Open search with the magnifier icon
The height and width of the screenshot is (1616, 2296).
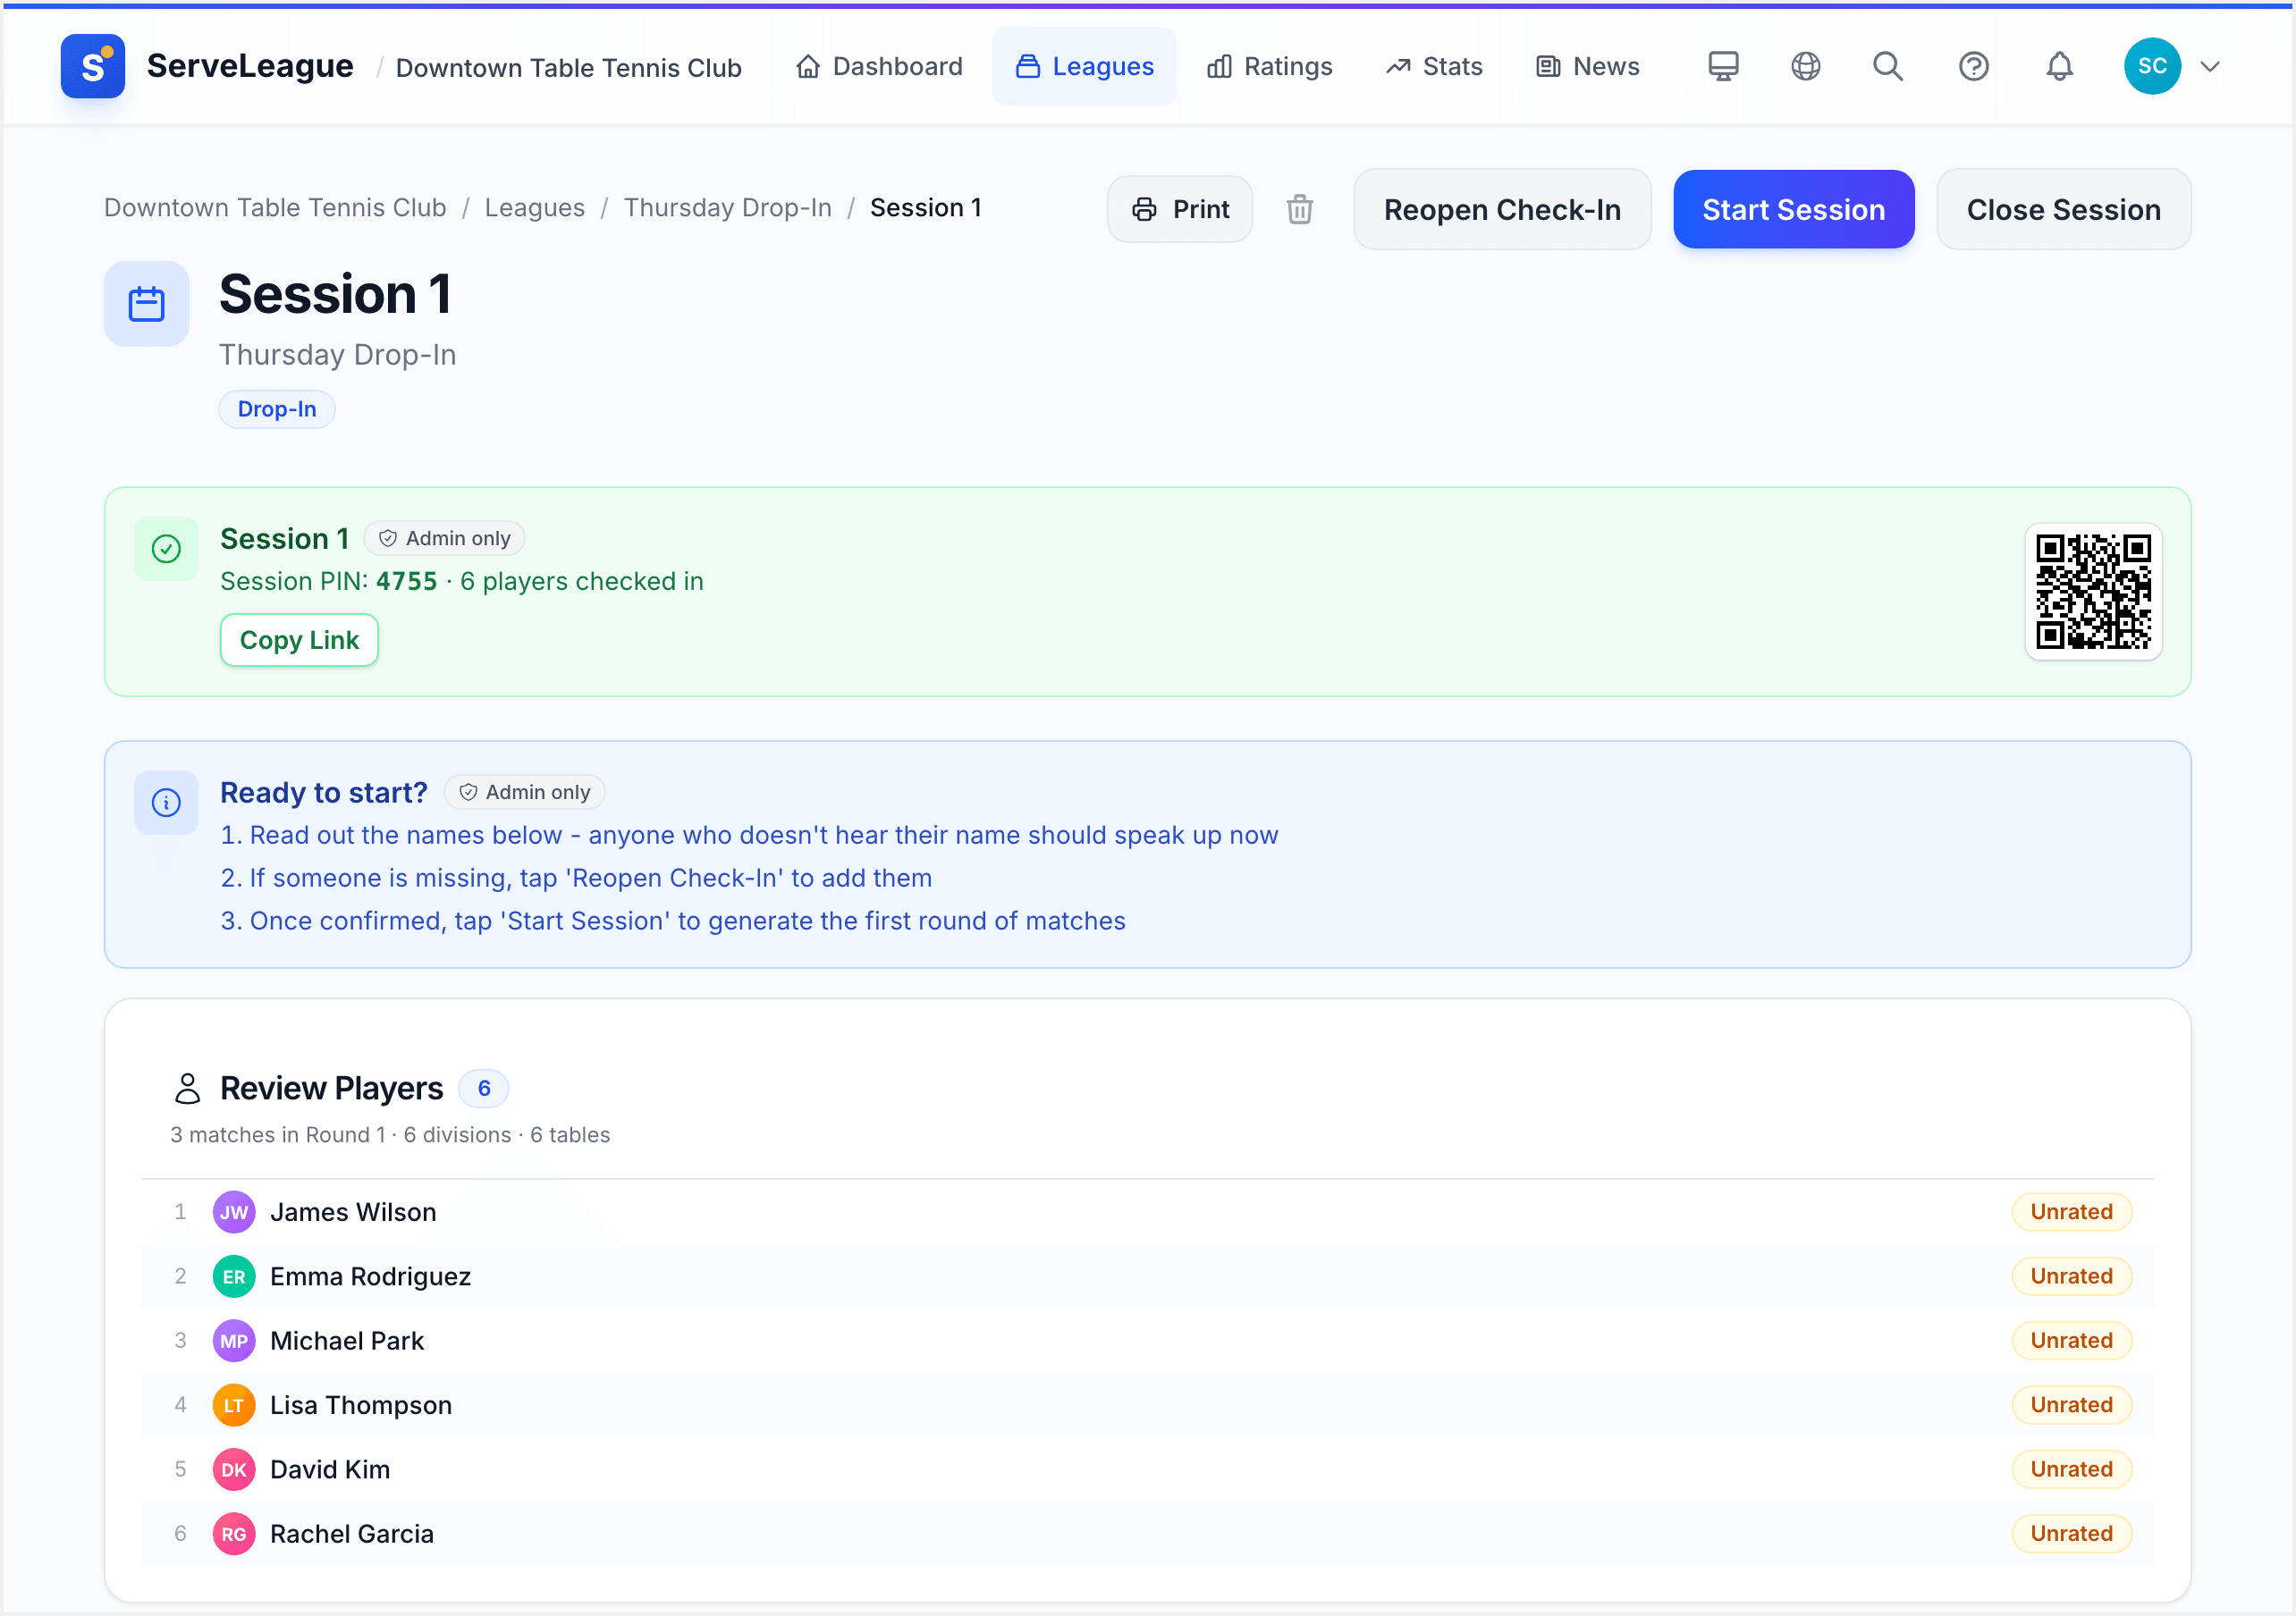coord(1888,66)
